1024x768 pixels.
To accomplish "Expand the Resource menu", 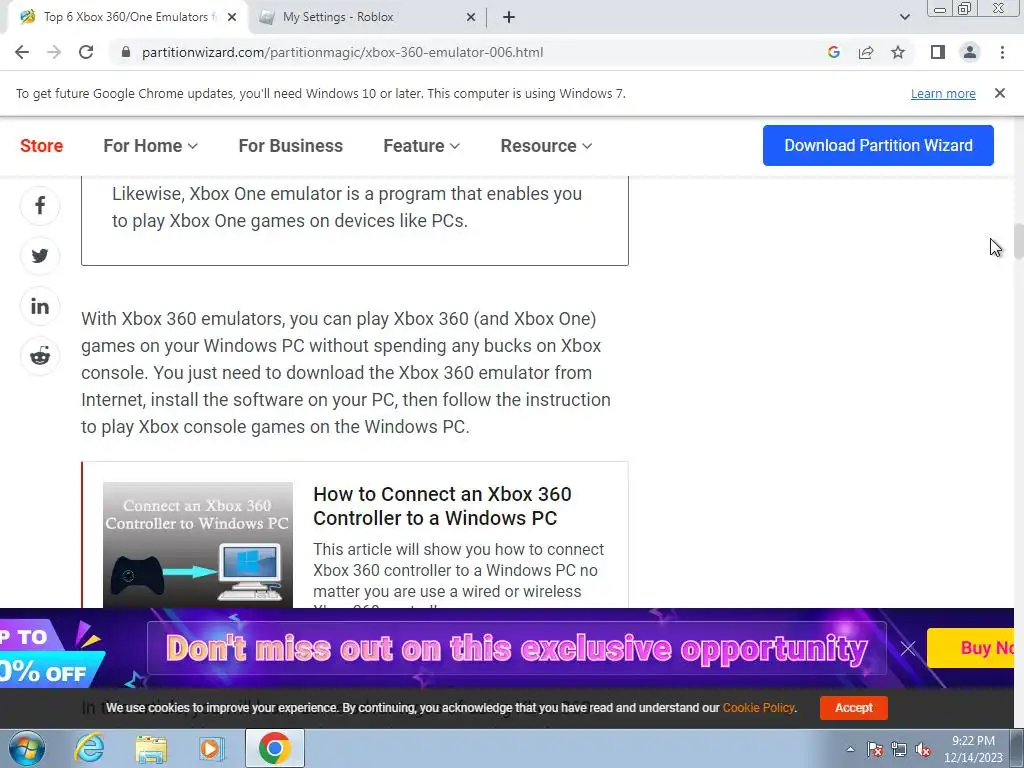I will pos(546,146).
